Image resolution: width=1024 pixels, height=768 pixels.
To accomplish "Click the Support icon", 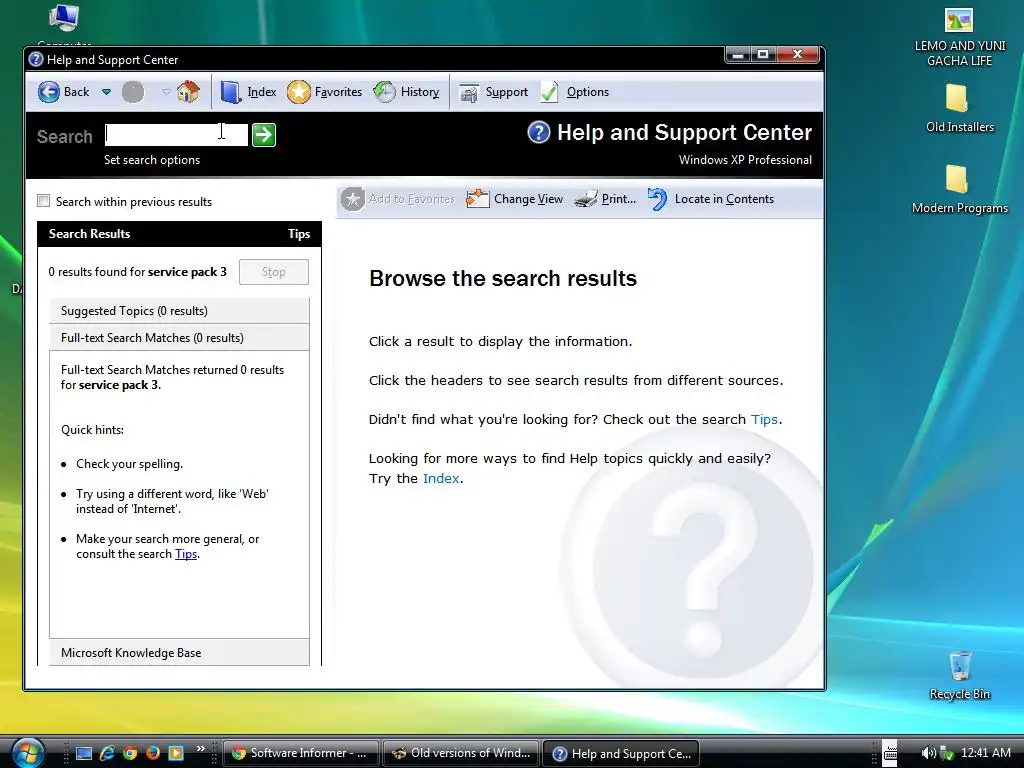I will (x=469, y=93).
